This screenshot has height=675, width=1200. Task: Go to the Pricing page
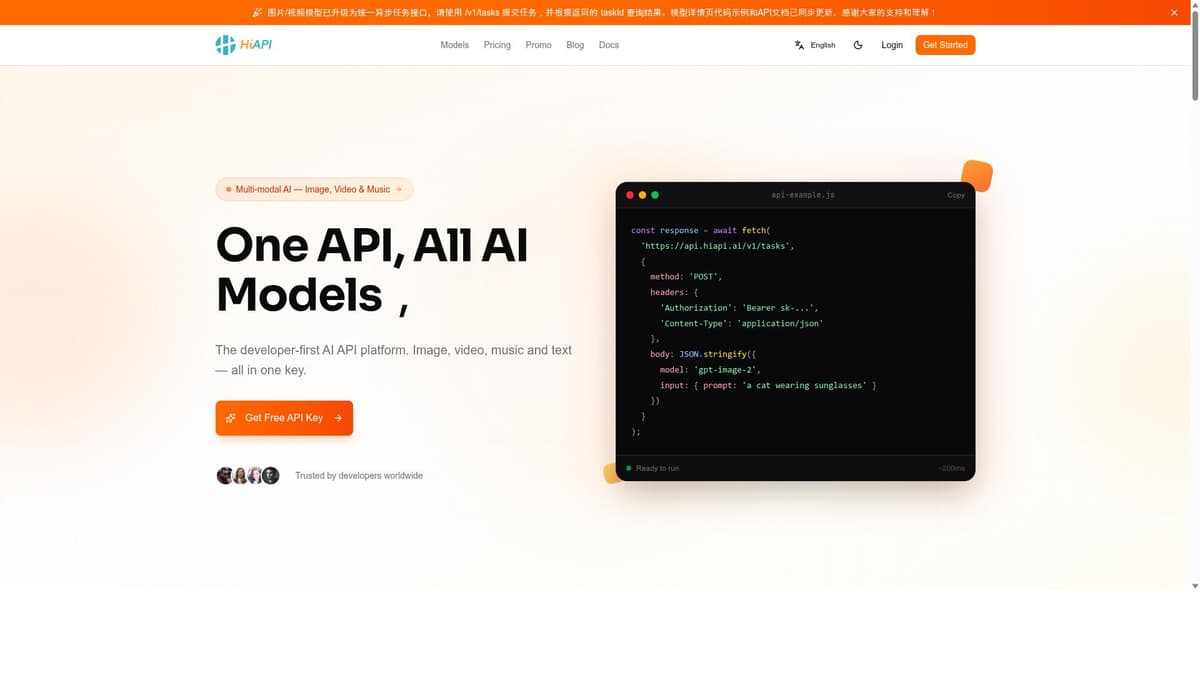pyautogui.click(x=497, y=45)
